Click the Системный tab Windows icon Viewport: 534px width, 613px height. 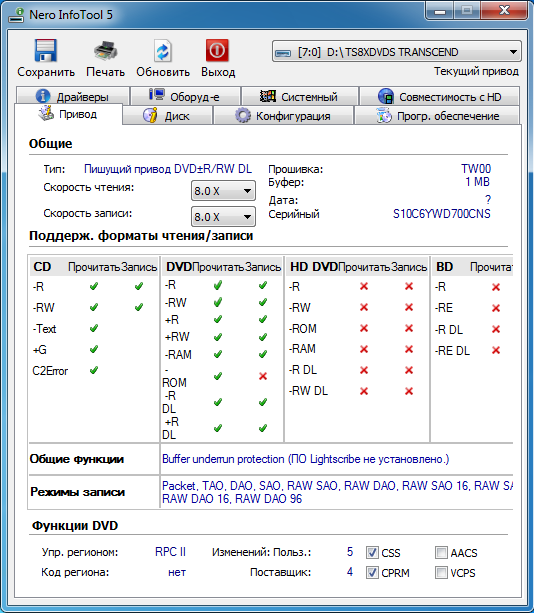click(268, 96)
